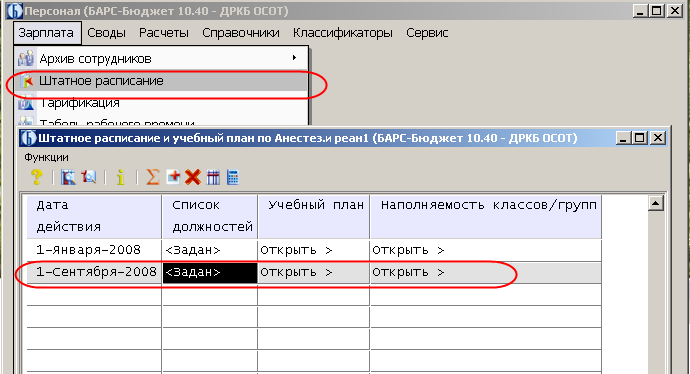Open Наполняемость классов/групп for 1-Января-2008

coord(486,250)
